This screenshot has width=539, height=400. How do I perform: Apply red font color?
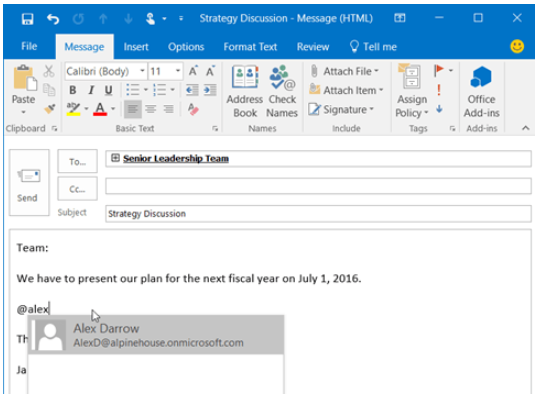click(100, 109)
